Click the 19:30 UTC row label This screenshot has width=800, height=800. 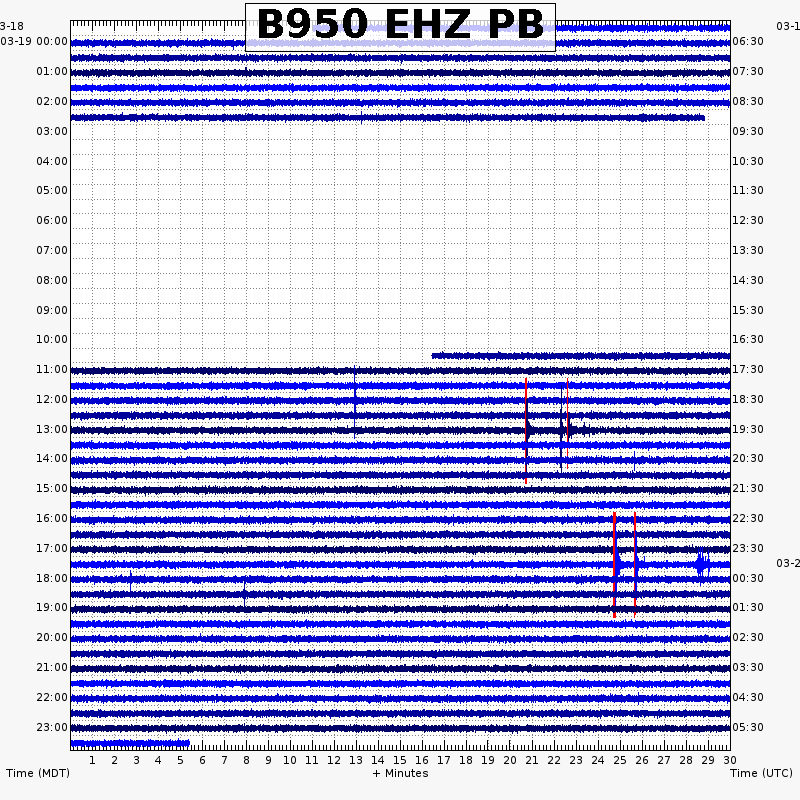(x=748, y=429)
